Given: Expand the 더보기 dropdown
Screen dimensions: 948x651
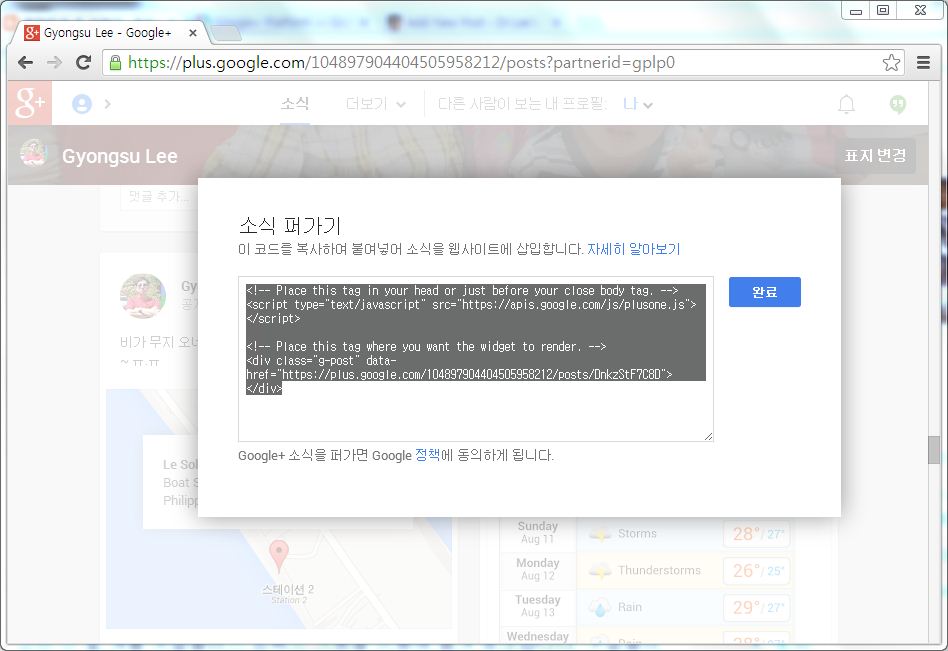Looking at the screenshot, I should pos(375,104).
